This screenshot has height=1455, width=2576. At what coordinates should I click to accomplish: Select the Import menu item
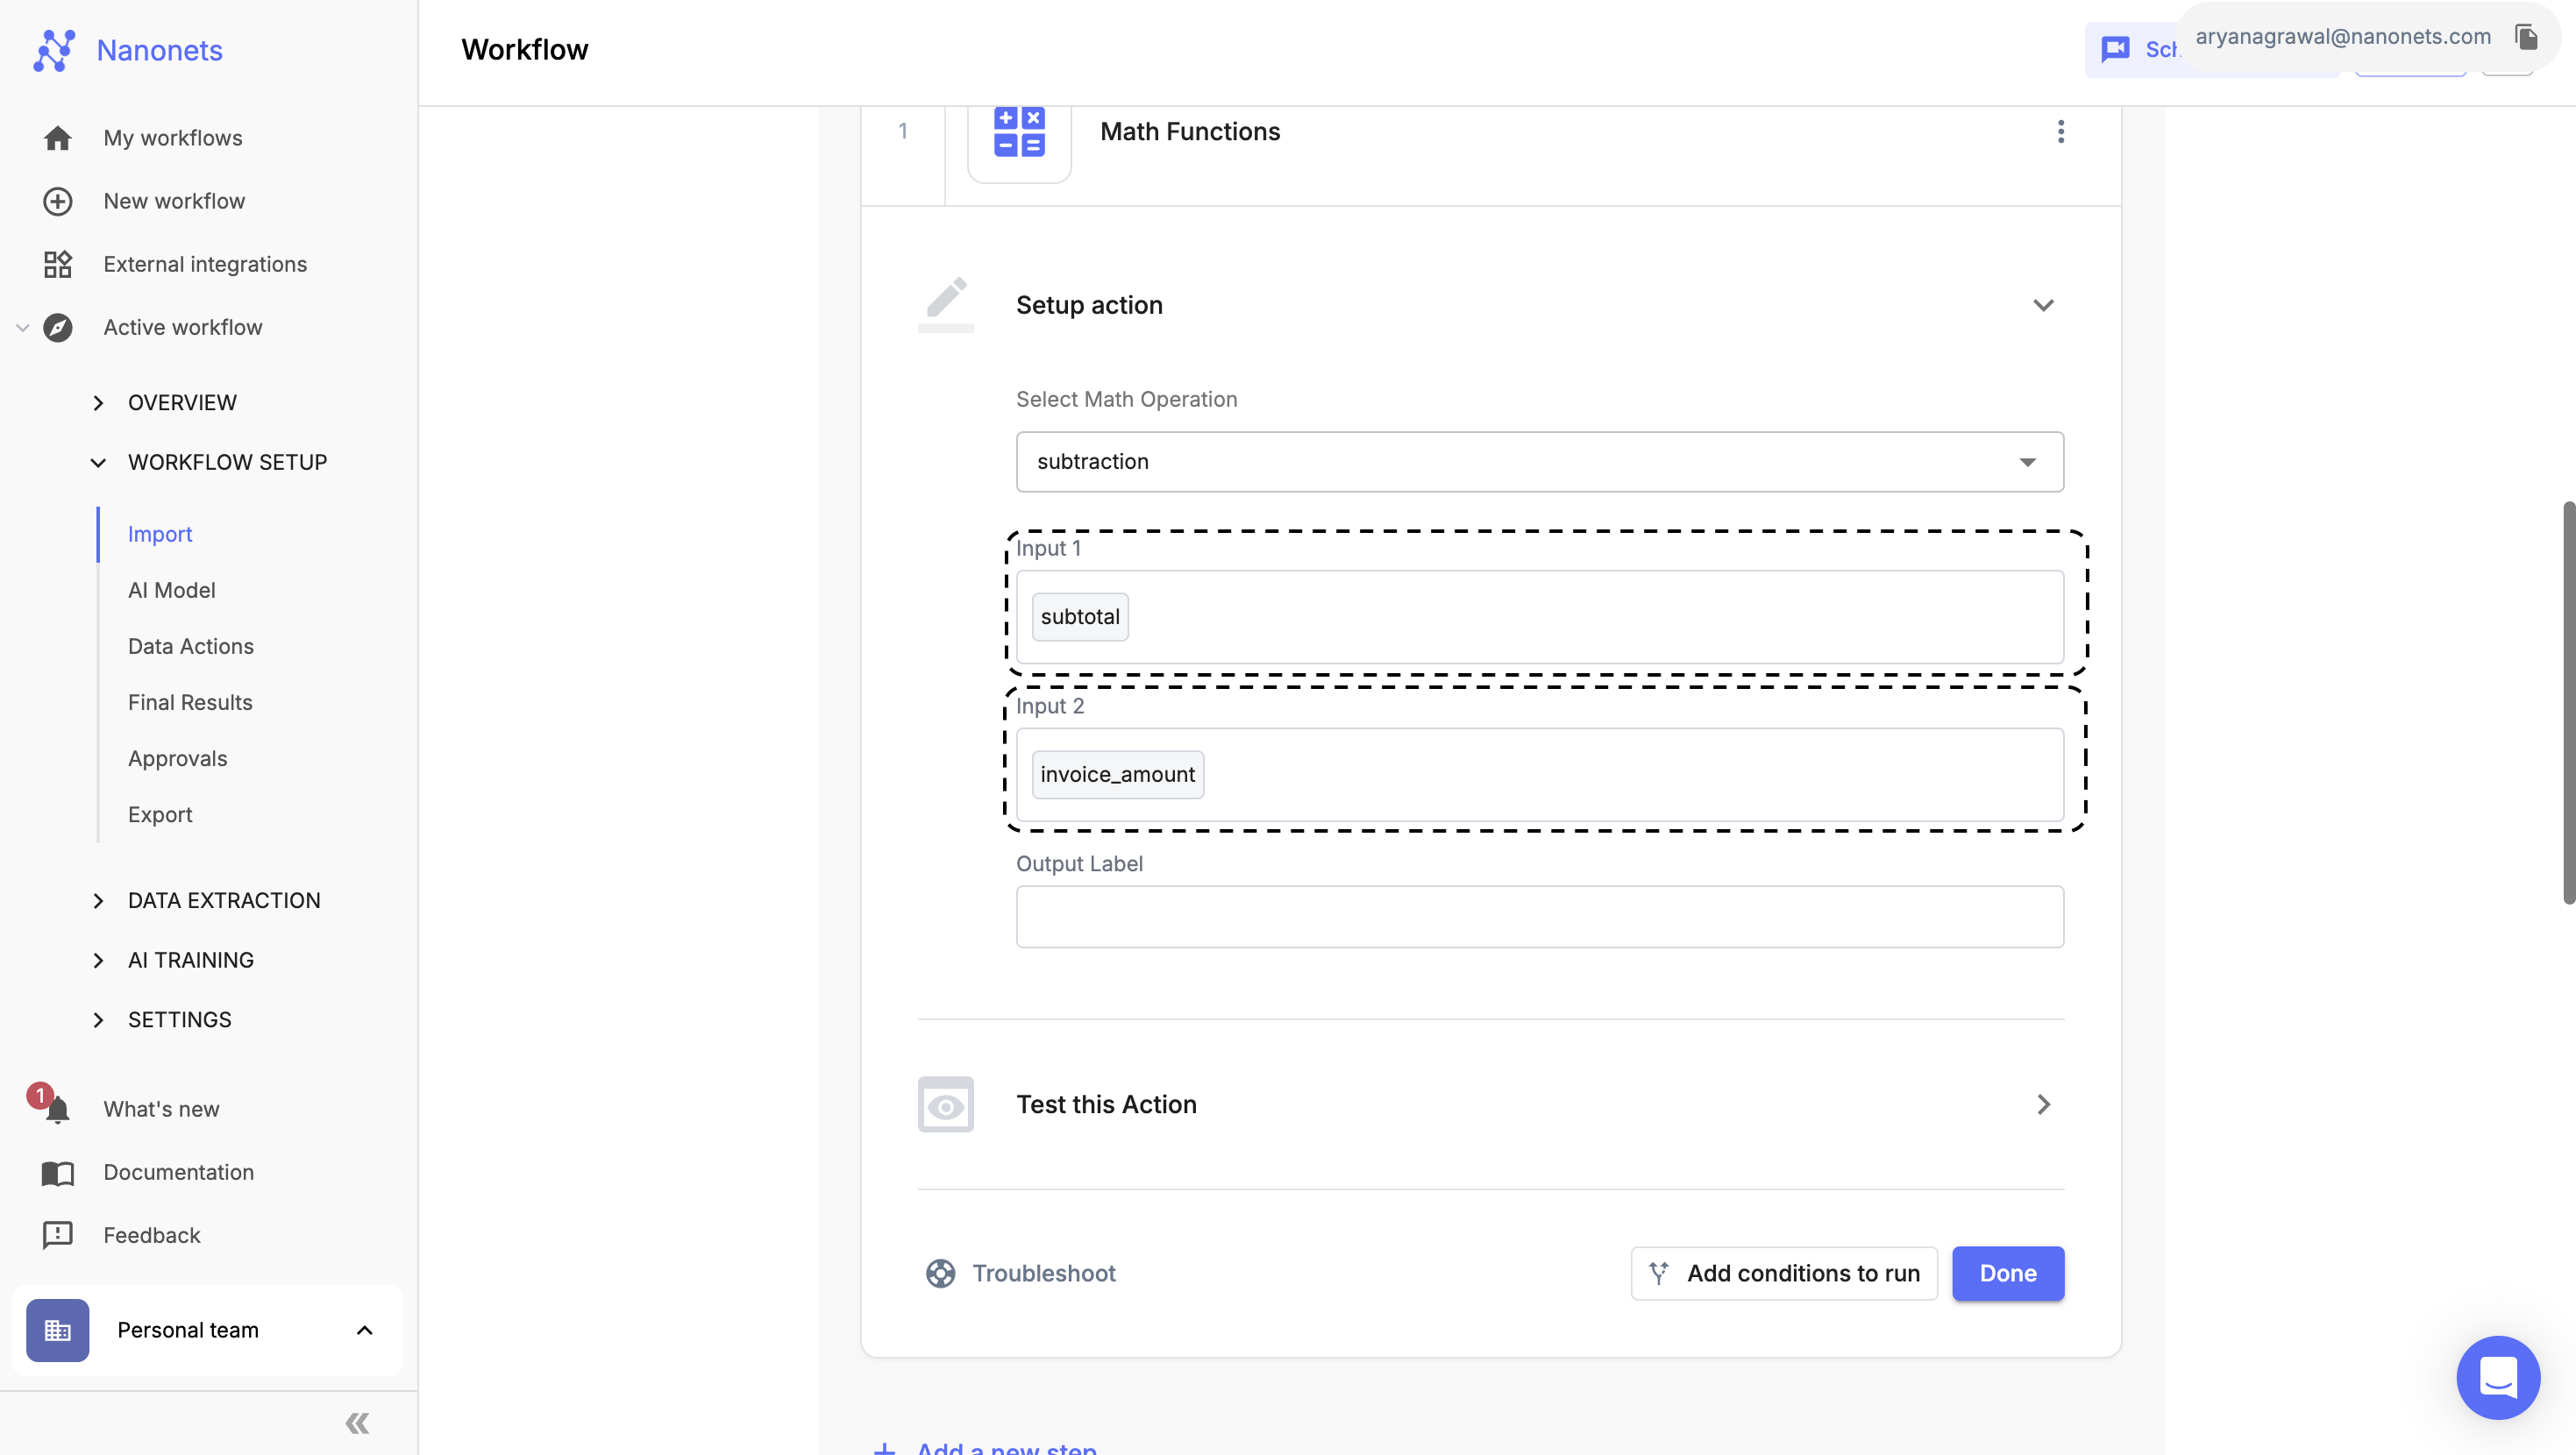click(160, 534)
